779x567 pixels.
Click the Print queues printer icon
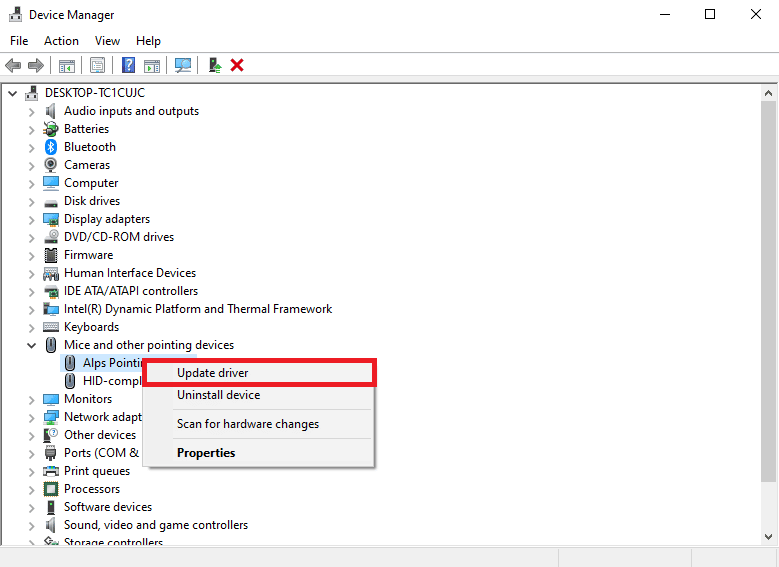[x=51, y=471]
